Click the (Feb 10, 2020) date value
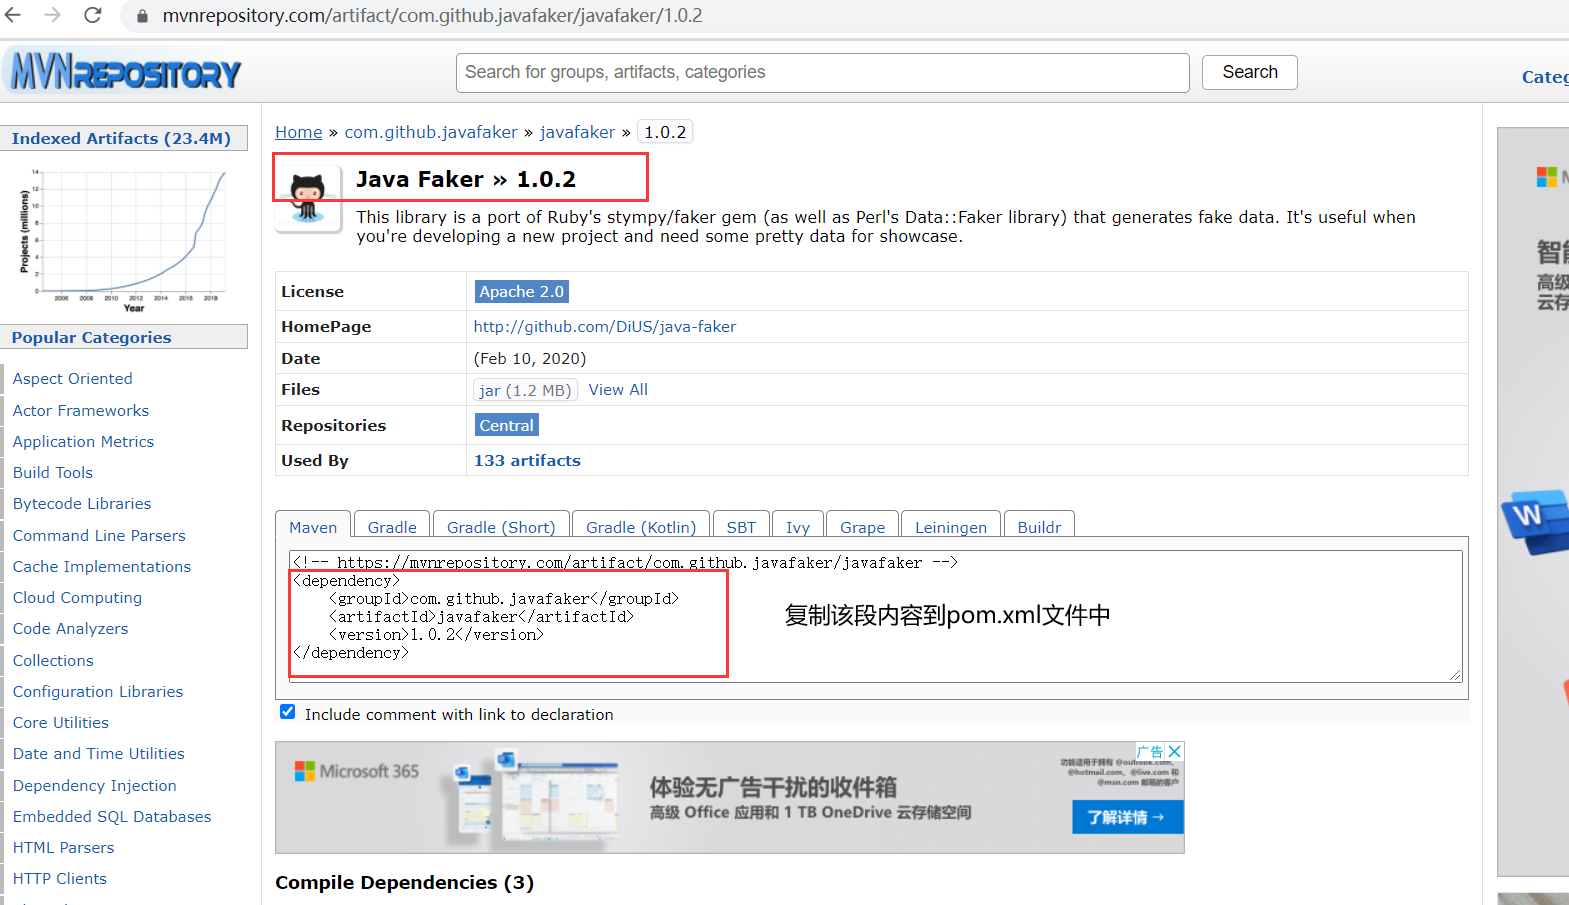The height and width of the screenshot is (905, 1569). tap(530, 358)
